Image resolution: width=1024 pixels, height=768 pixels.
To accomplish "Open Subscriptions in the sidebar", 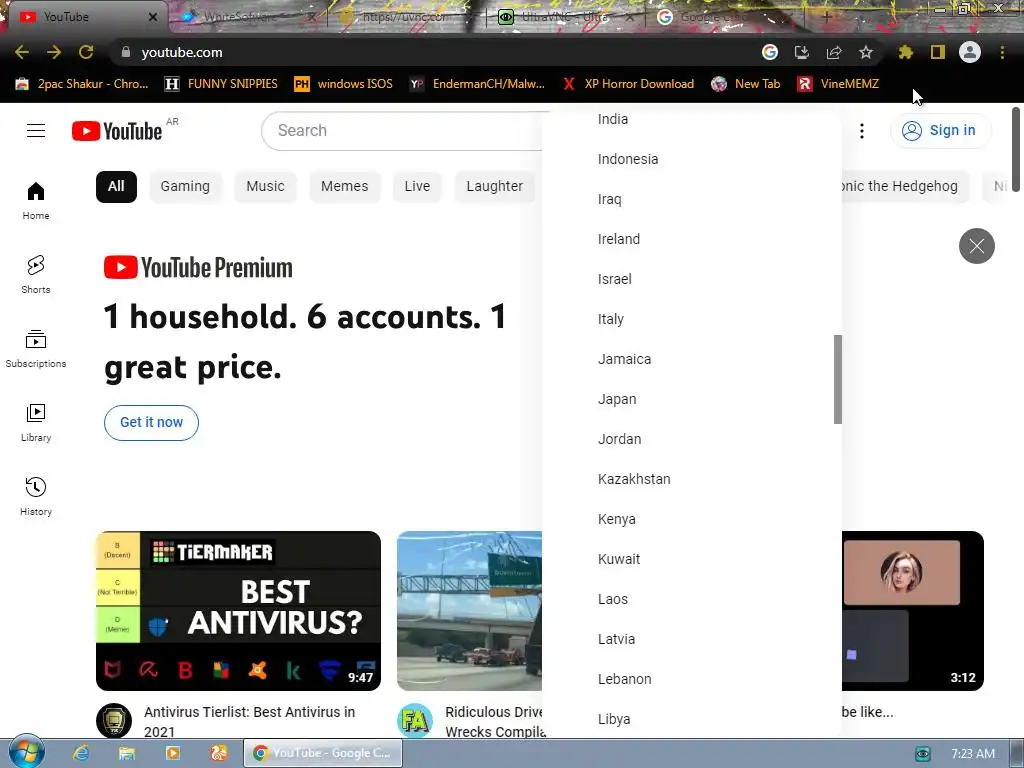I will click(36, 349).
